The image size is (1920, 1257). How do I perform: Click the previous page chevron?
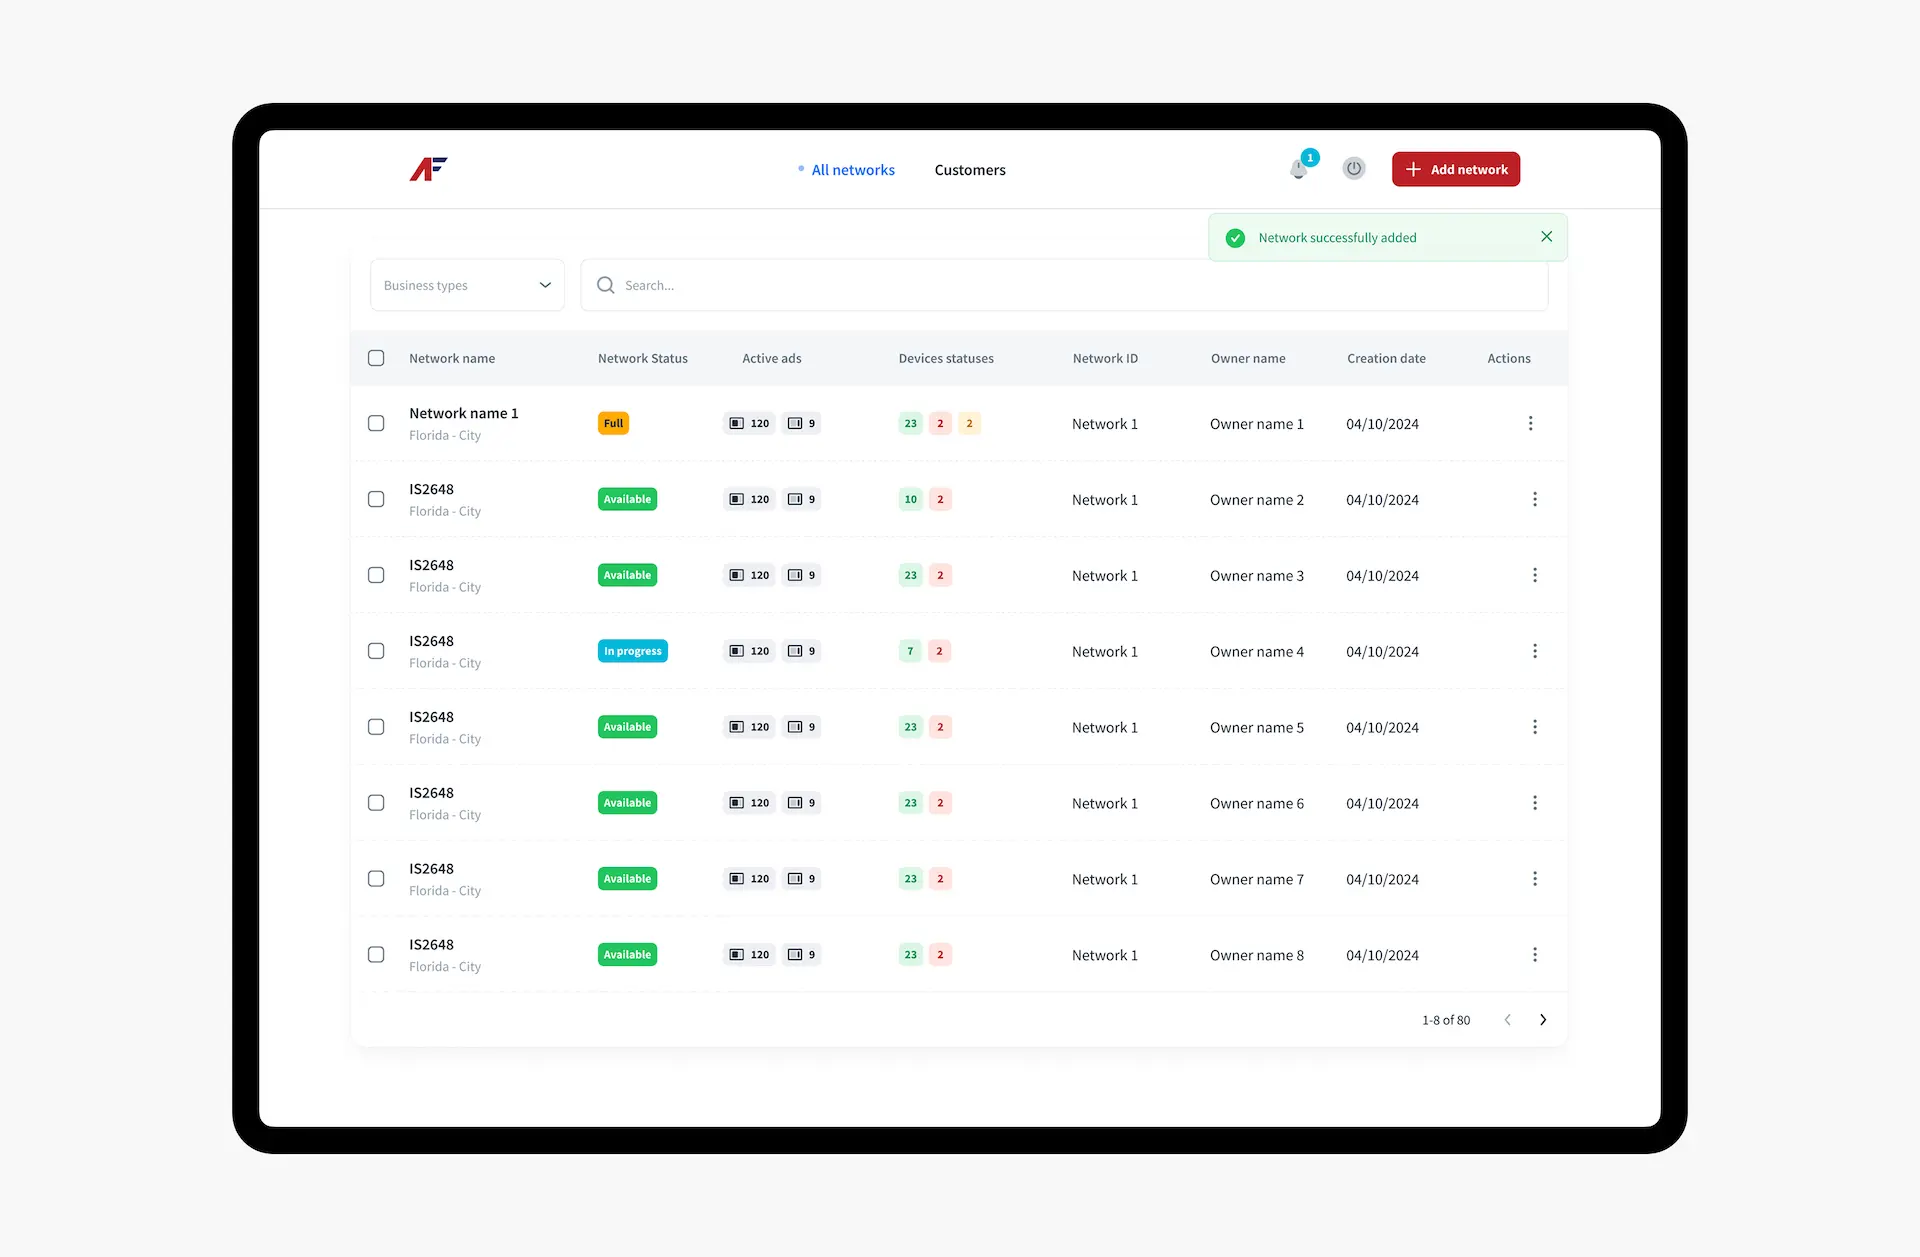pos(1507,1019)
